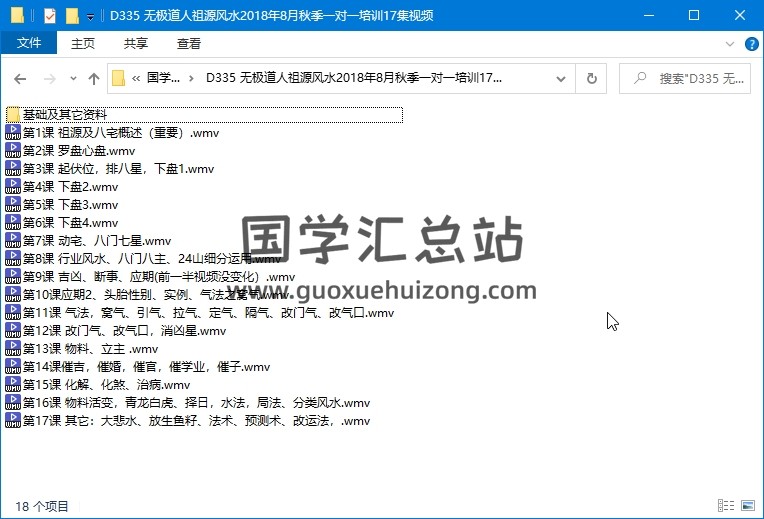Click the WMV icon for 第16课

coord(13,403)
